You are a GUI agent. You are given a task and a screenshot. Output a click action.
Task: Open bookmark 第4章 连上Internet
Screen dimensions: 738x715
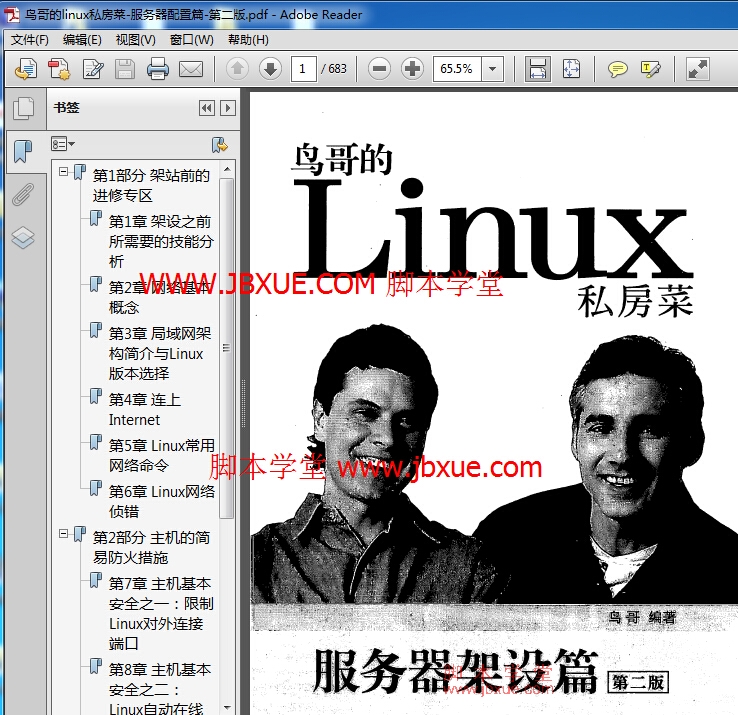[144, 410]
